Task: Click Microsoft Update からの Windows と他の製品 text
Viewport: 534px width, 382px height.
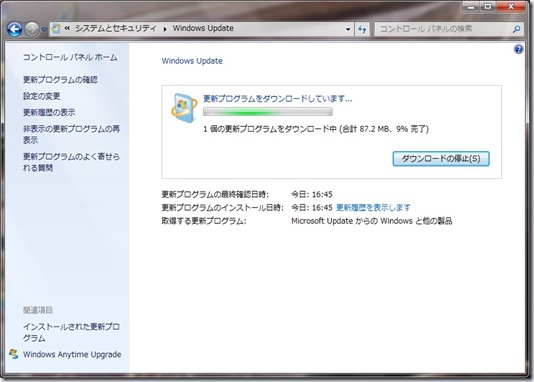Action: pyautogui.click(x=372, y=221)
